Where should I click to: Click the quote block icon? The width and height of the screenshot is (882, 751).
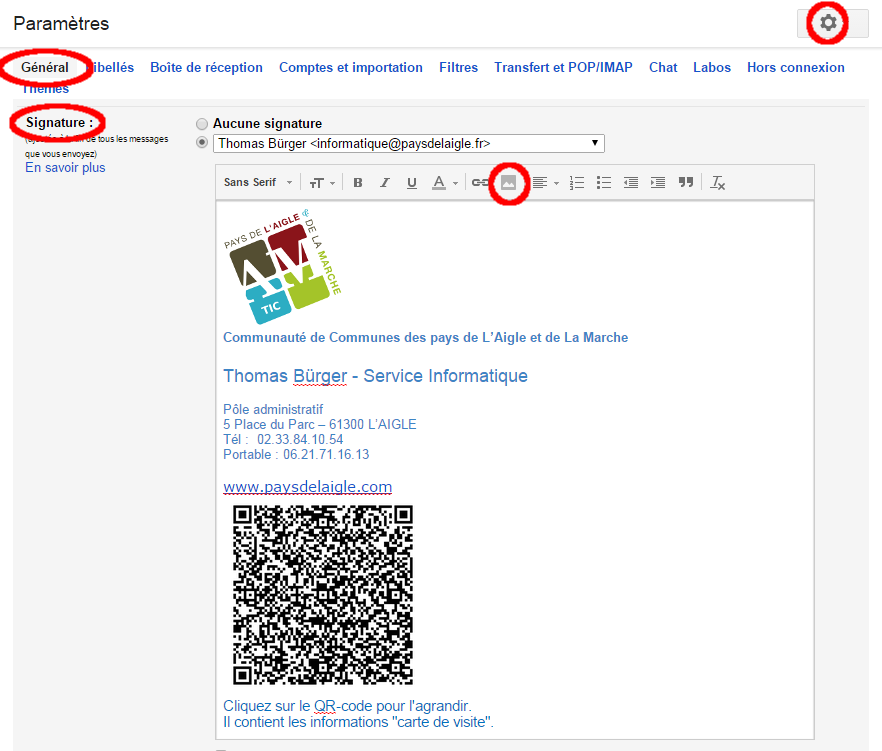(686, 183)
